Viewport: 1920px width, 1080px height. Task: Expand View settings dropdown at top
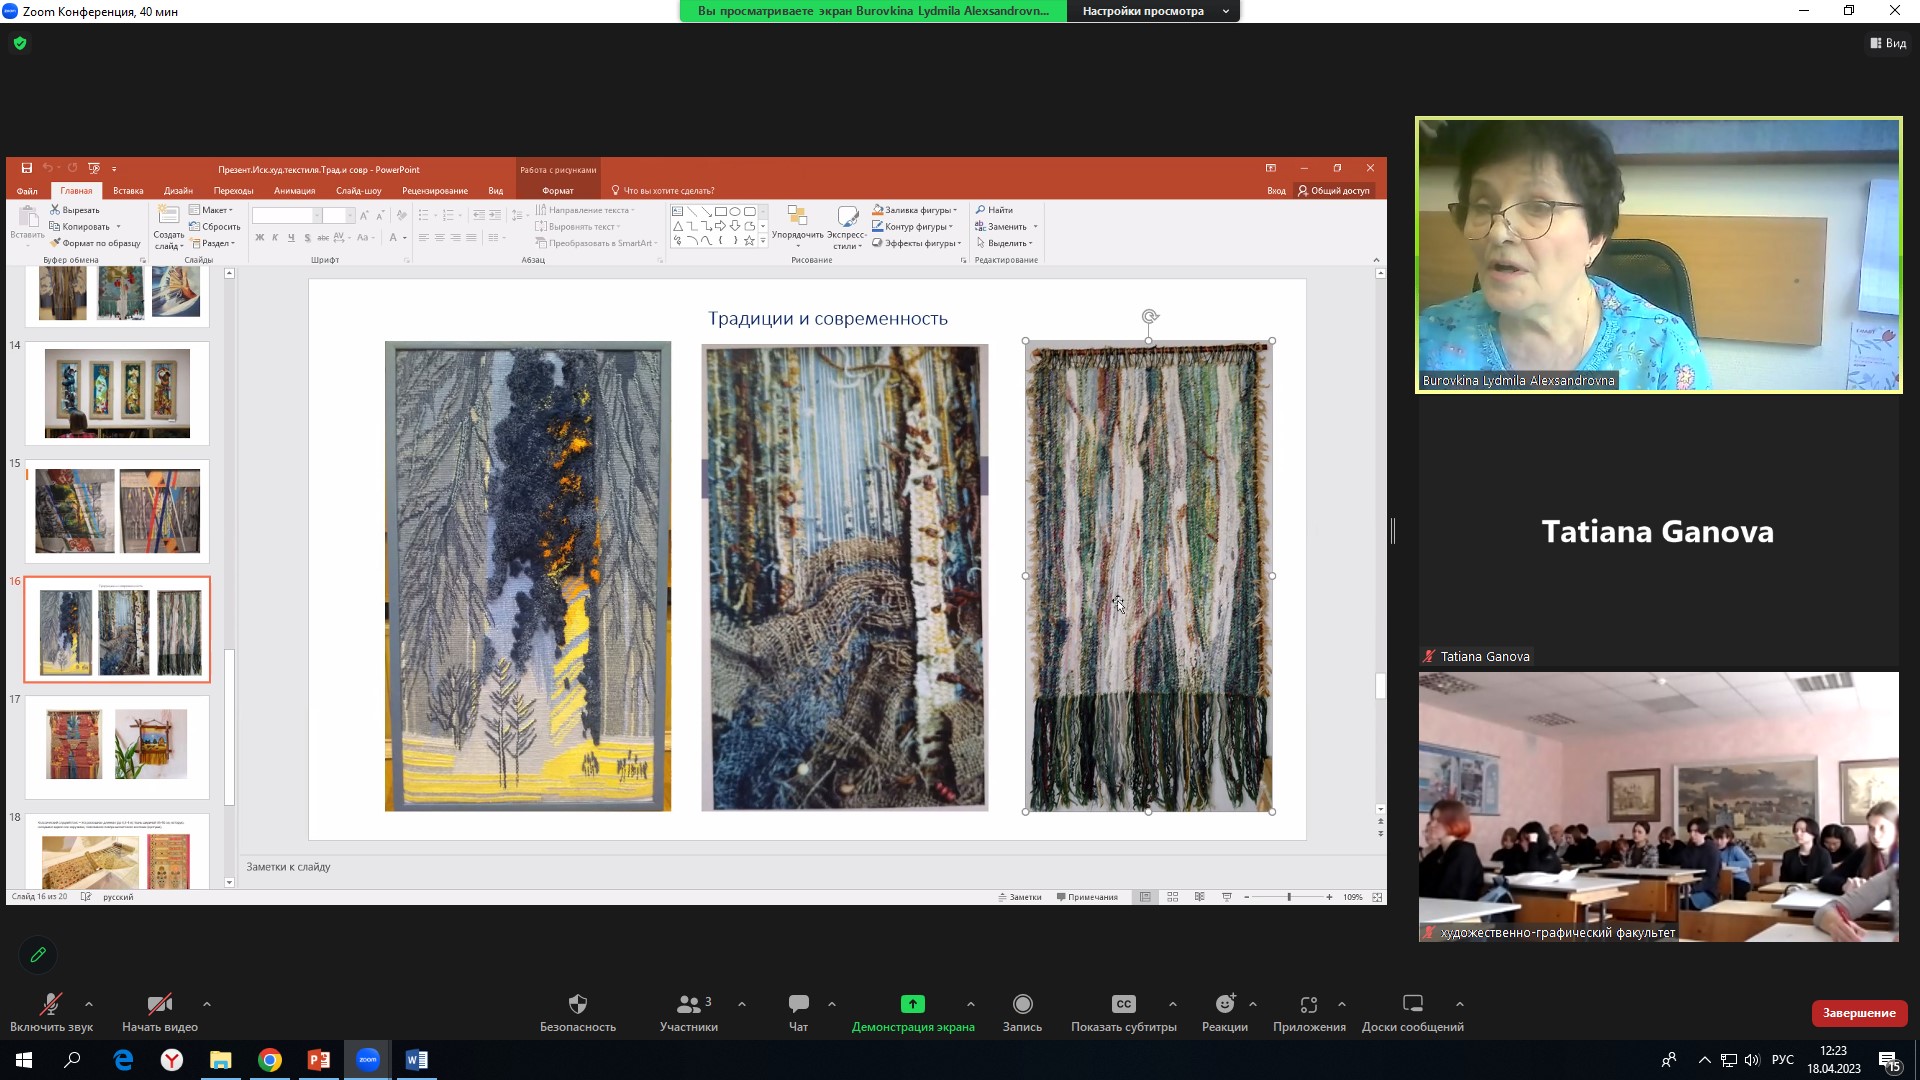click(1153, 11)
